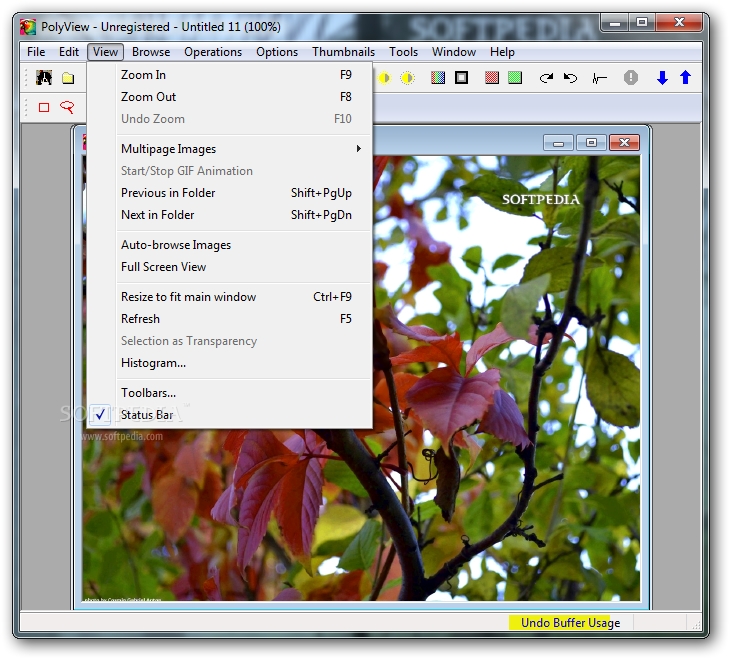
Task: Open the Browse menu
Action: 151,52
